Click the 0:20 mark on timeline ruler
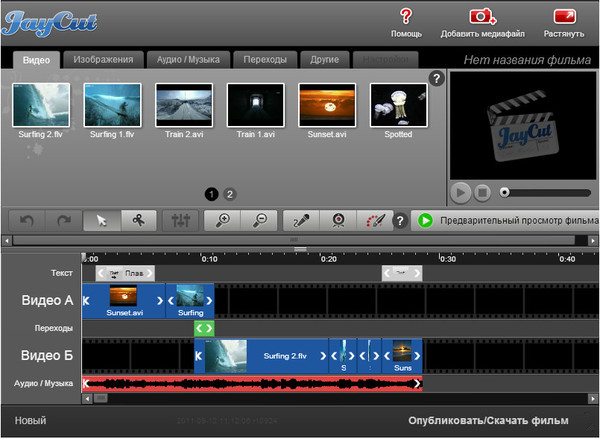The width and height of the screenshot is (600, 439). click(328, 259)
